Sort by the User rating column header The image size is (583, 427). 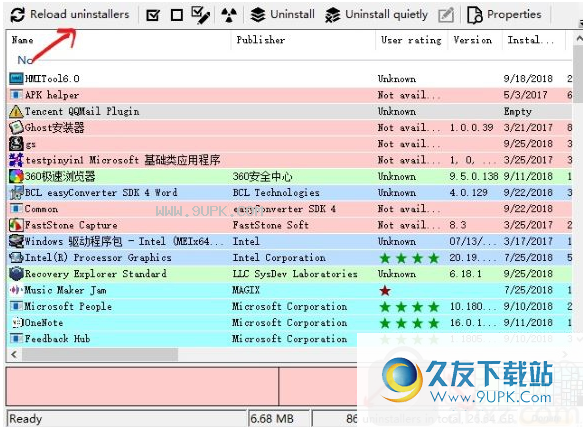click(411, 40)
